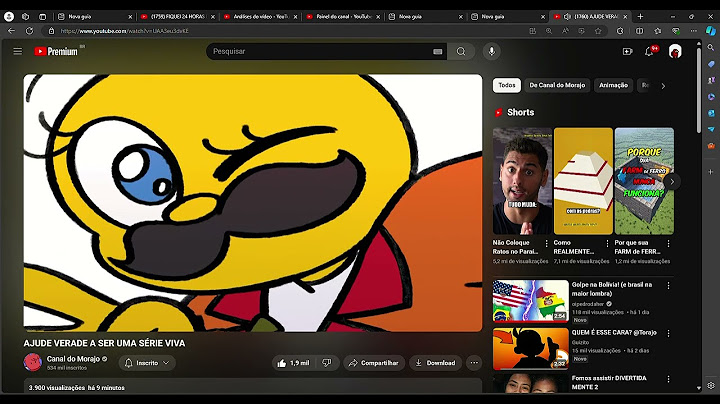
Task: Open options for Fomos assistir DIVERTIDA MENTE video
Action: pos(668,379)
